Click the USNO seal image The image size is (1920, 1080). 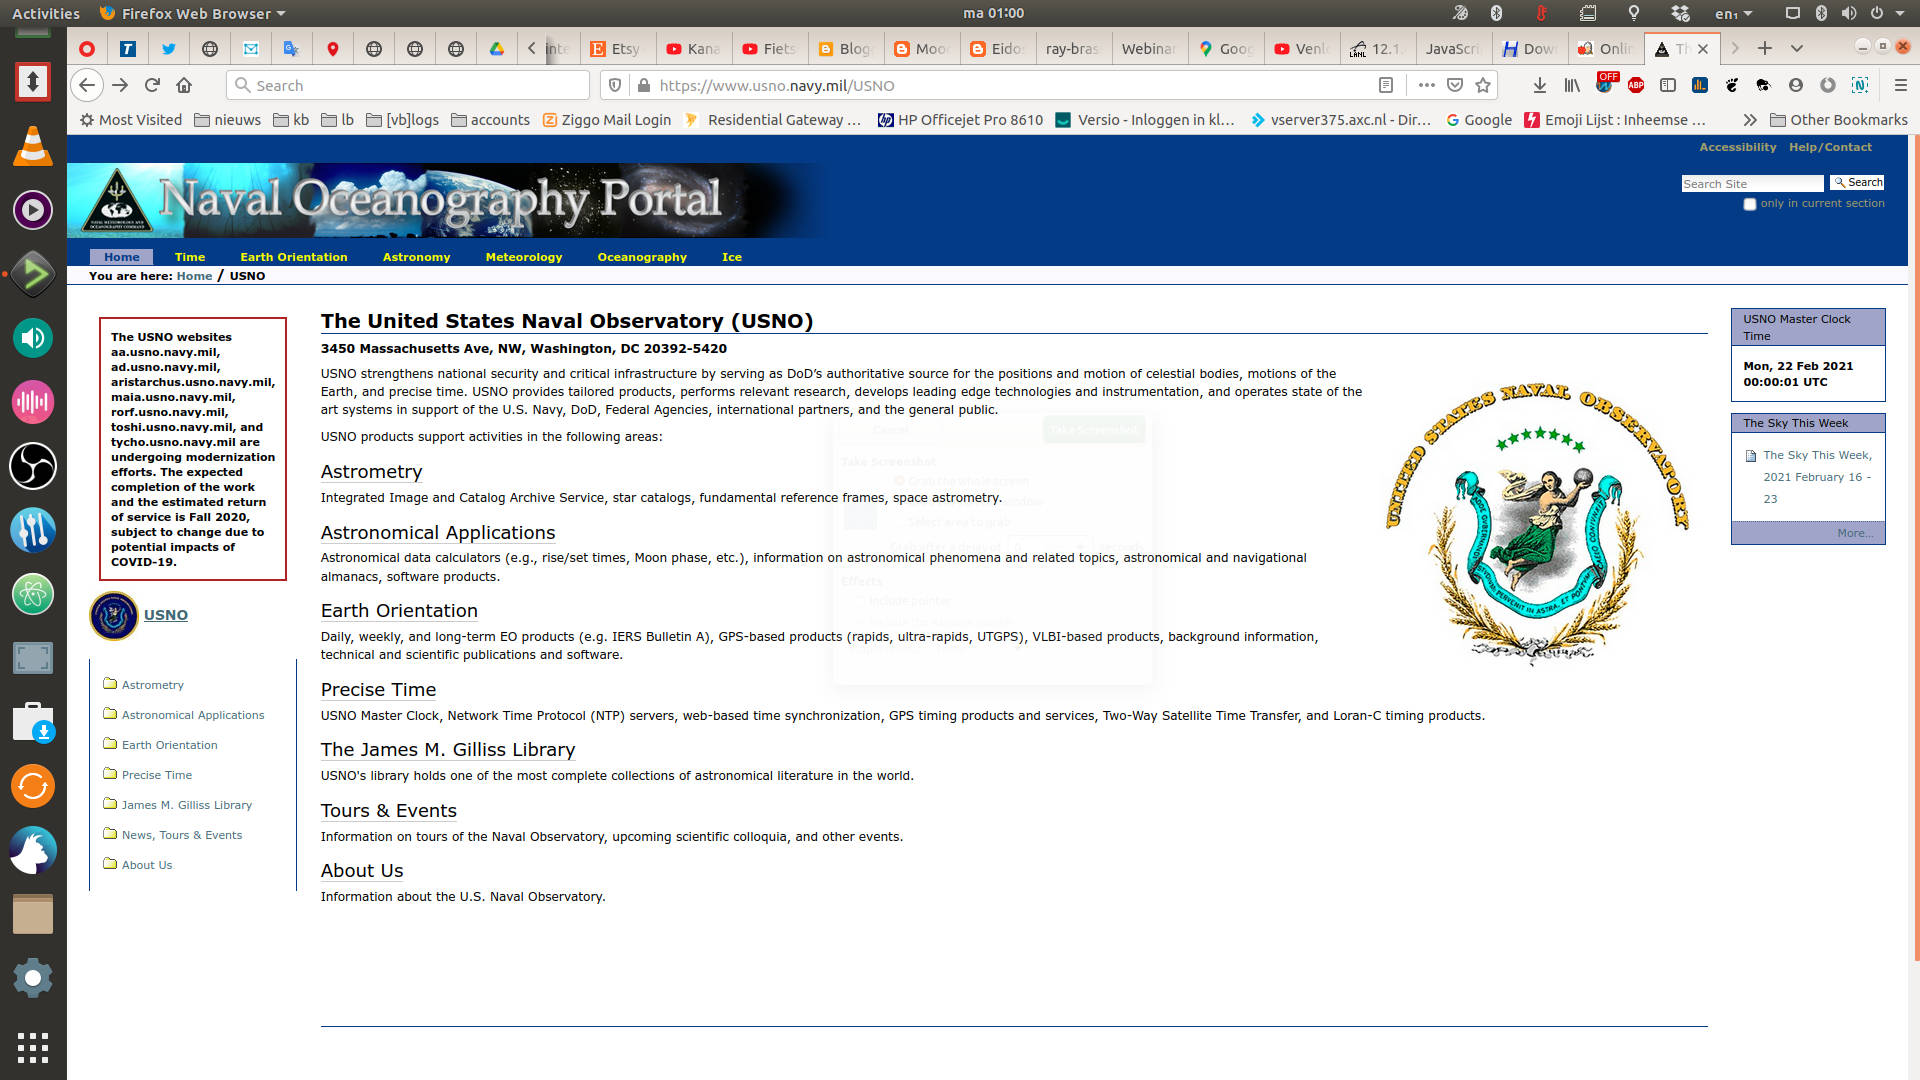tap(1537, 525)
